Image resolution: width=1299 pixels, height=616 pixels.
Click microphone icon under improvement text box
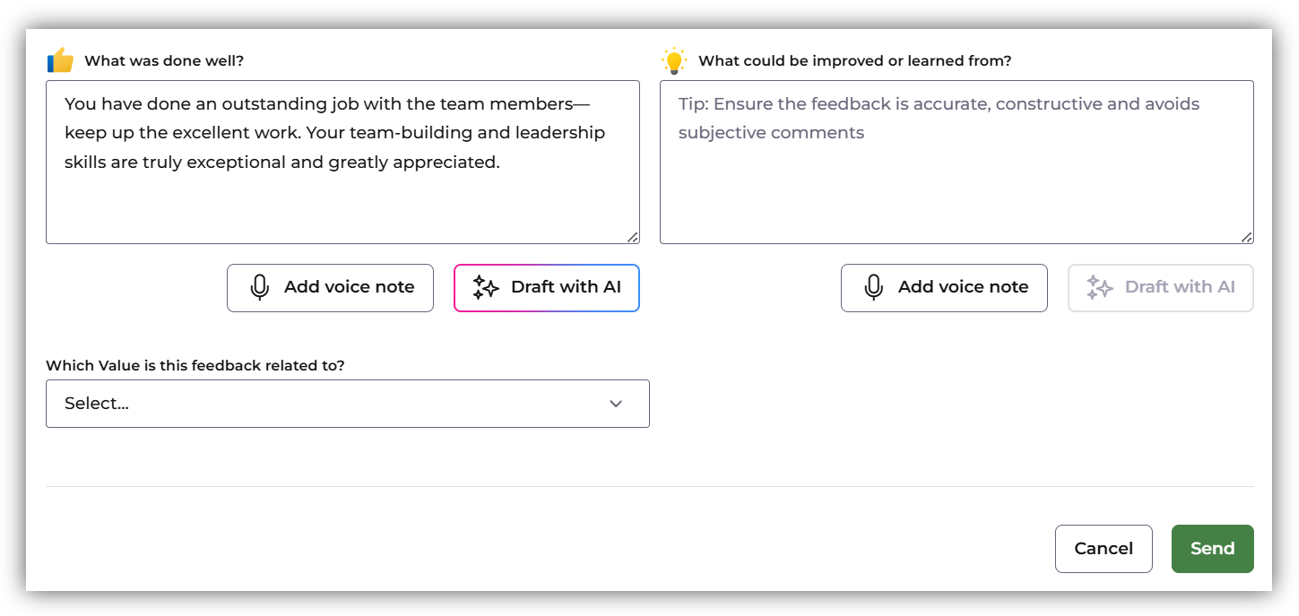[874, 288]
